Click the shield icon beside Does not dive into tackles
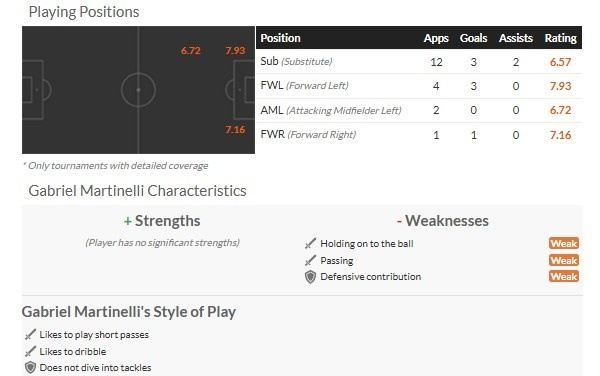This screenshot has height=376, width=600. point(30,368)
